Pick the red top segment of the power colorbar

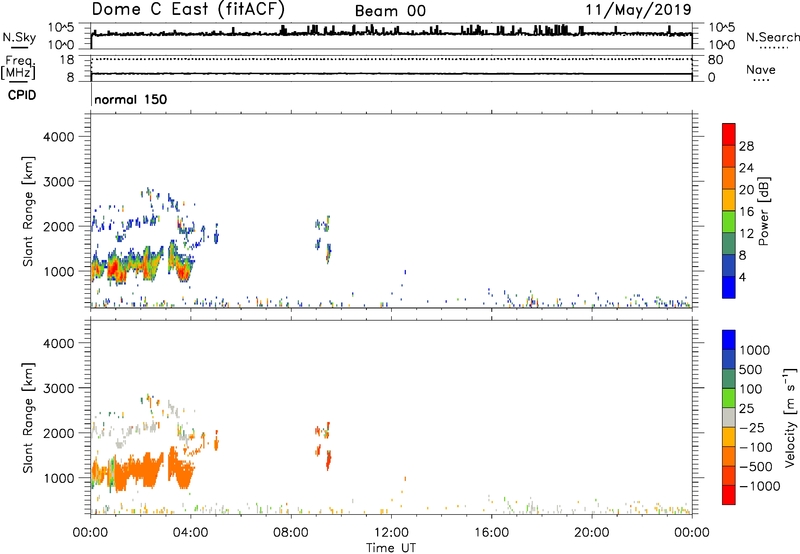click(729, 135)
